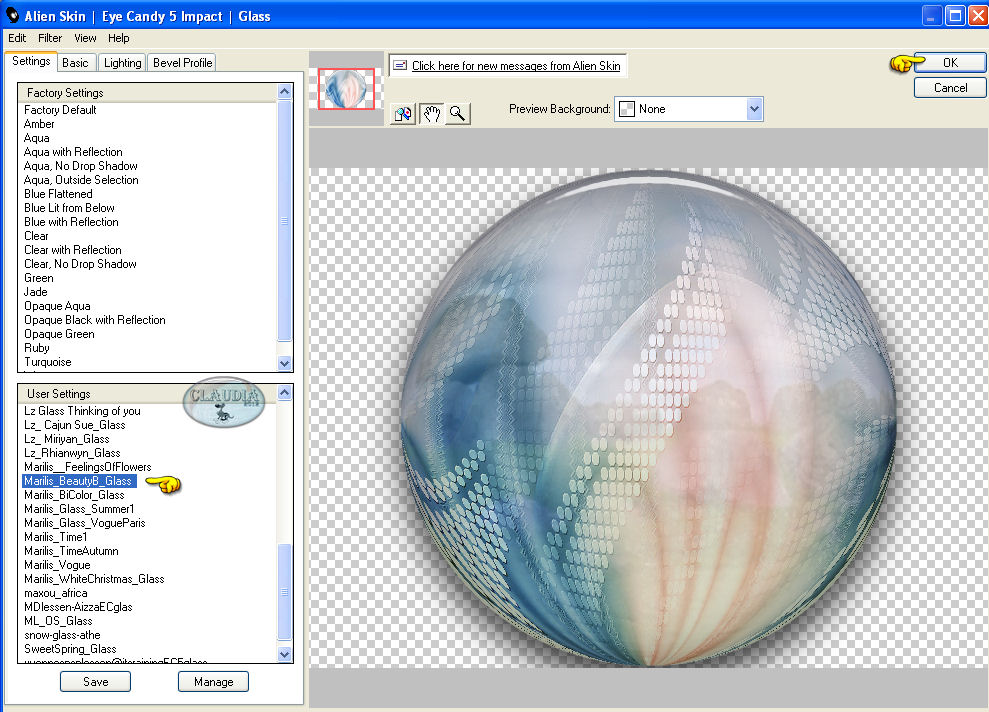Open the View menu
This screenshot has width=989, height=712.
[85, 38]
